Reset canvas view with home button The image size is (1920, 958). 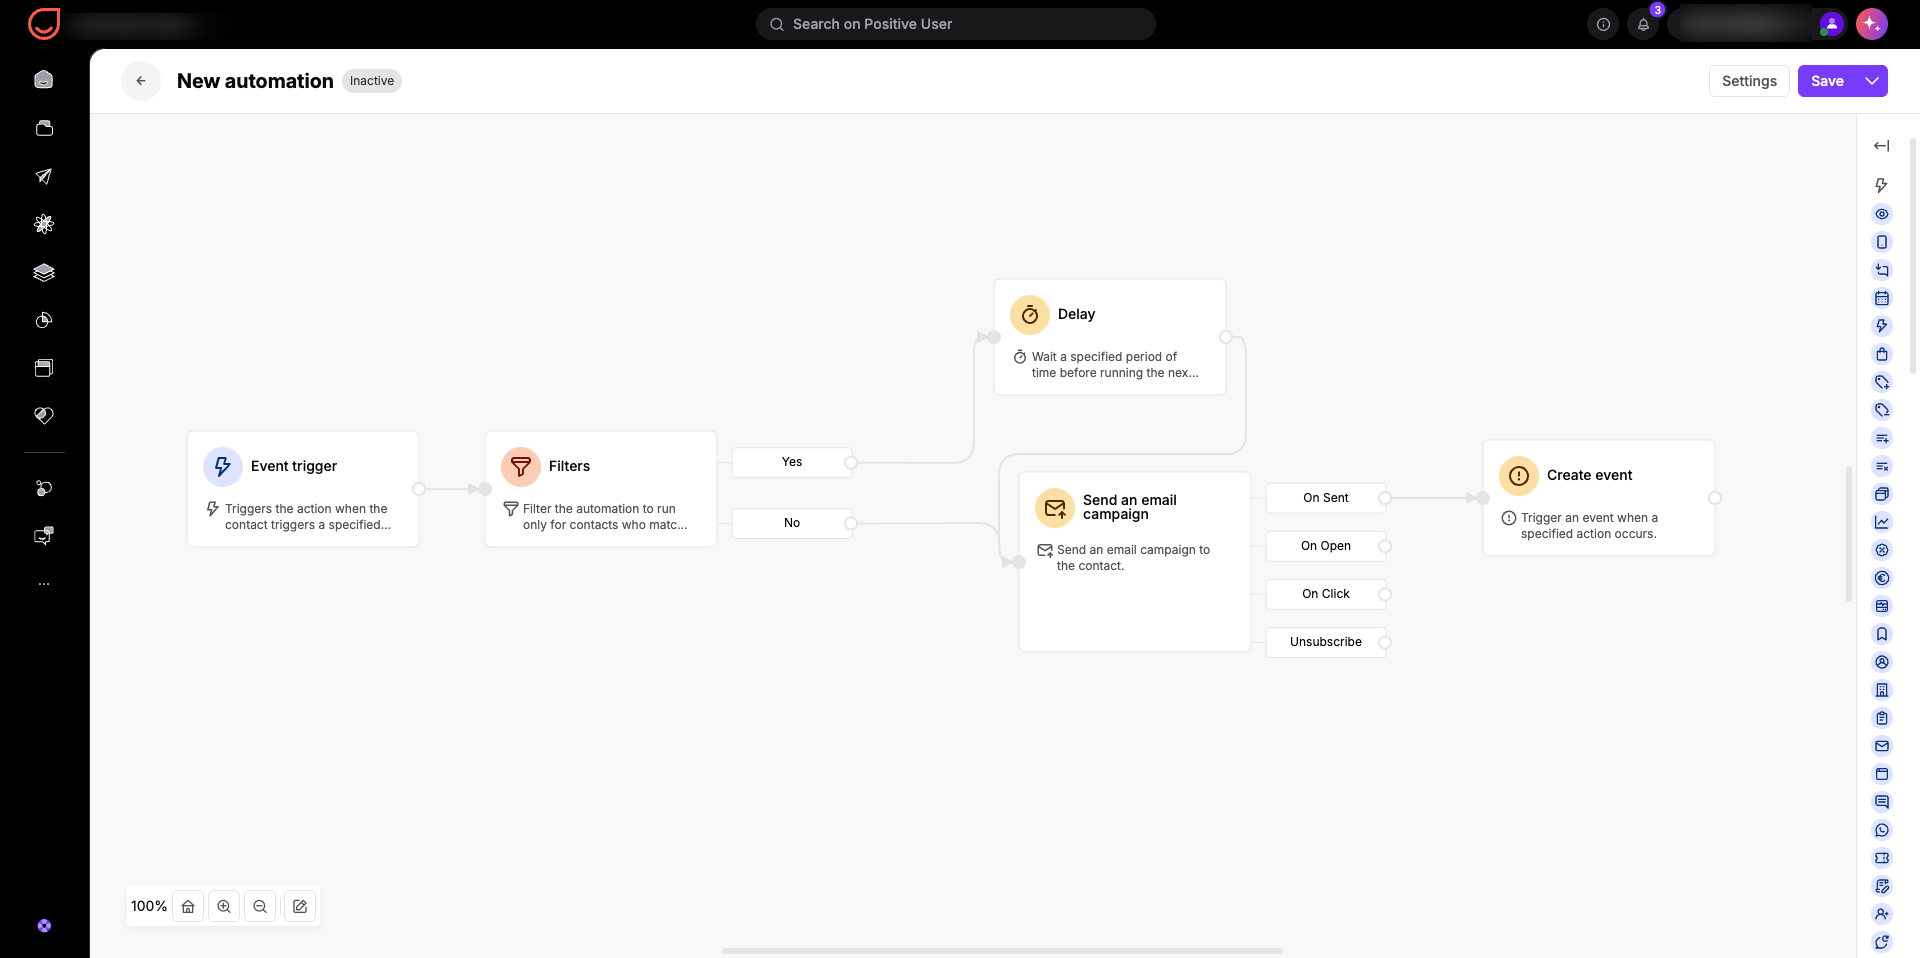coord(188,906)
